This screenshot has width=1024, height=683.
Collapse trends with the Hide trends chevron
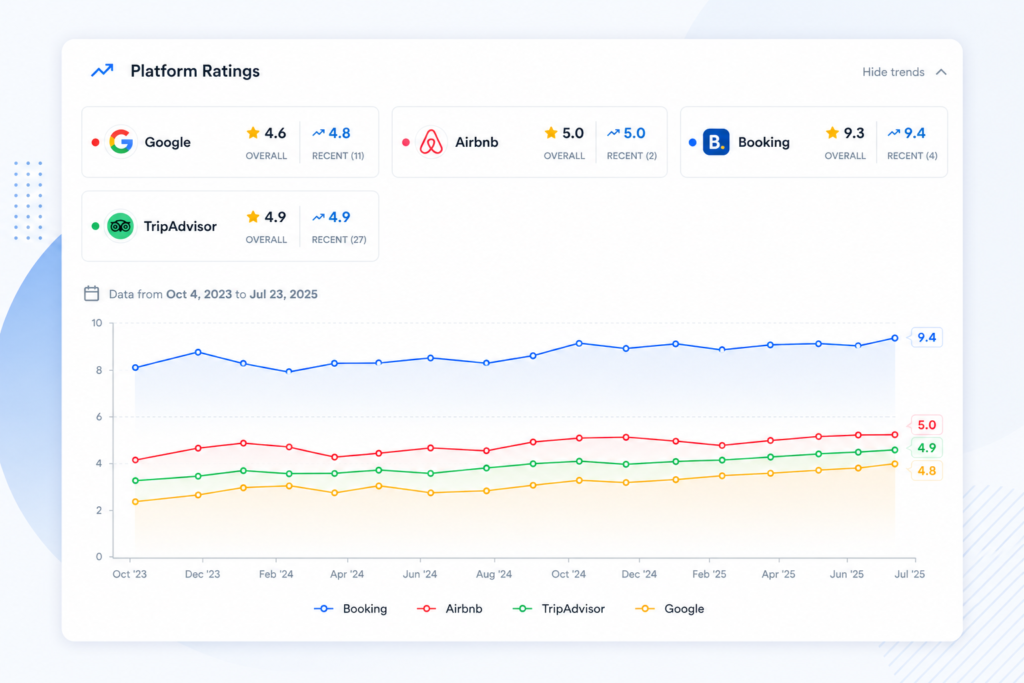[x=941, y=72]
